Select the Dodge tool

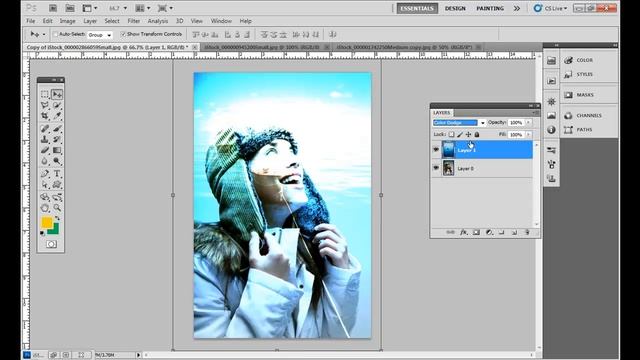click(57, 161)
